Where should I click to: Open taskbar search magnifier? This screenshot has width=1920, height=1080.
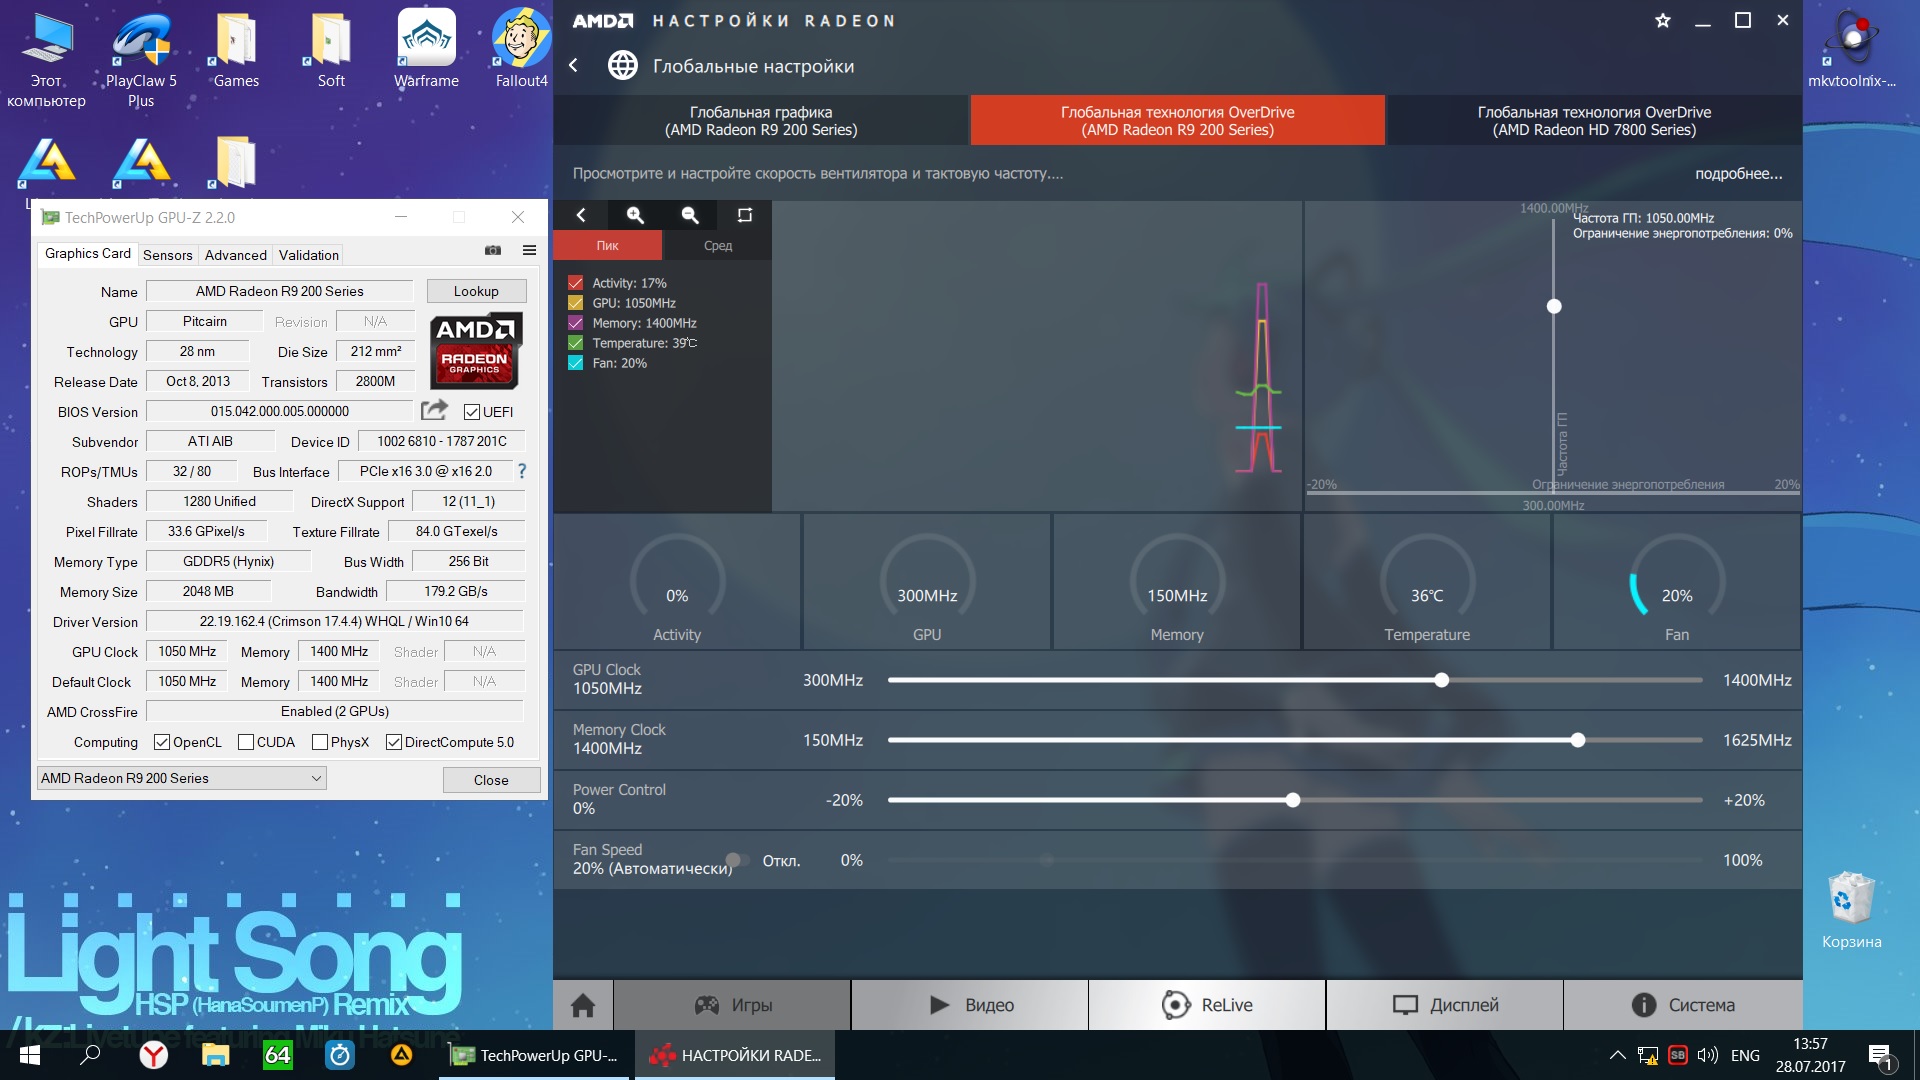[90, 1055]
